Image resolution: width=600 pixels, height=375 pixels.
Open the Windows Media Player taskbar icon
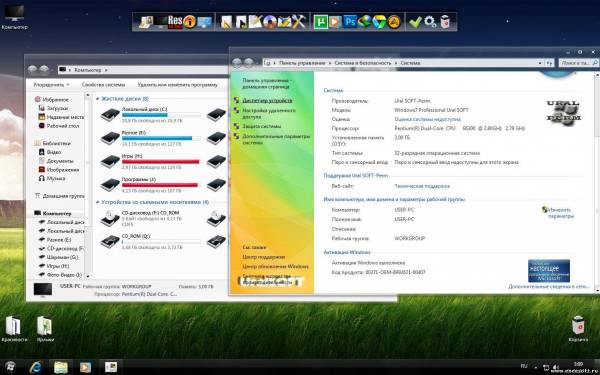(86, 367)
